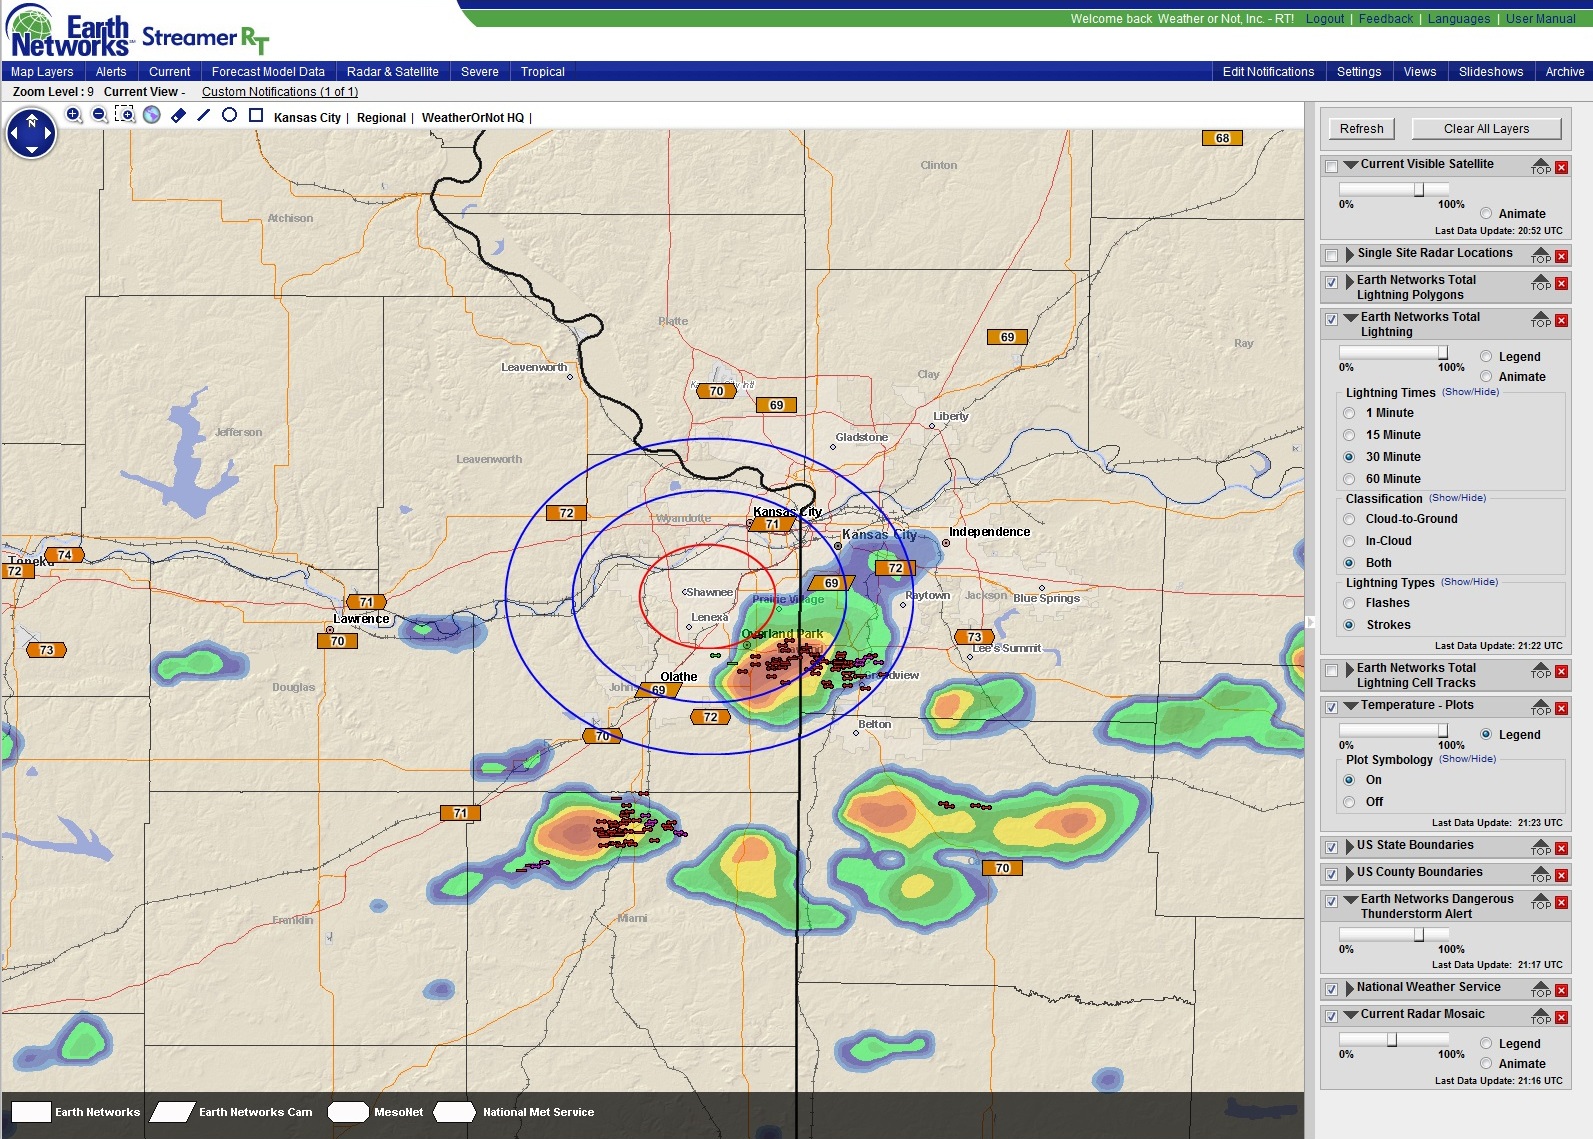Image resolution: width=1593 pixels, height=1139 pixels.
Task: Move Lightning Cell Tracks layer to top
Action: [x=1541, y=670]
